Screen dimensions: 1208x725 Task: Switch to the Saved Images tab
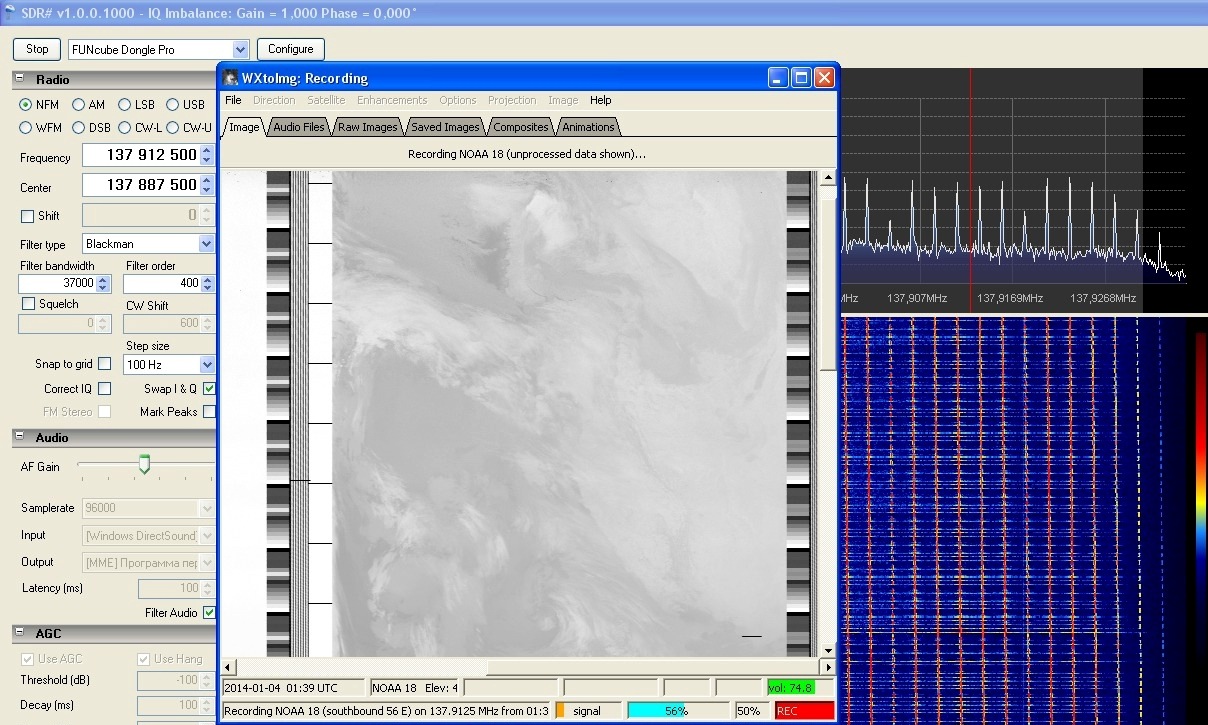coord(445,127)
